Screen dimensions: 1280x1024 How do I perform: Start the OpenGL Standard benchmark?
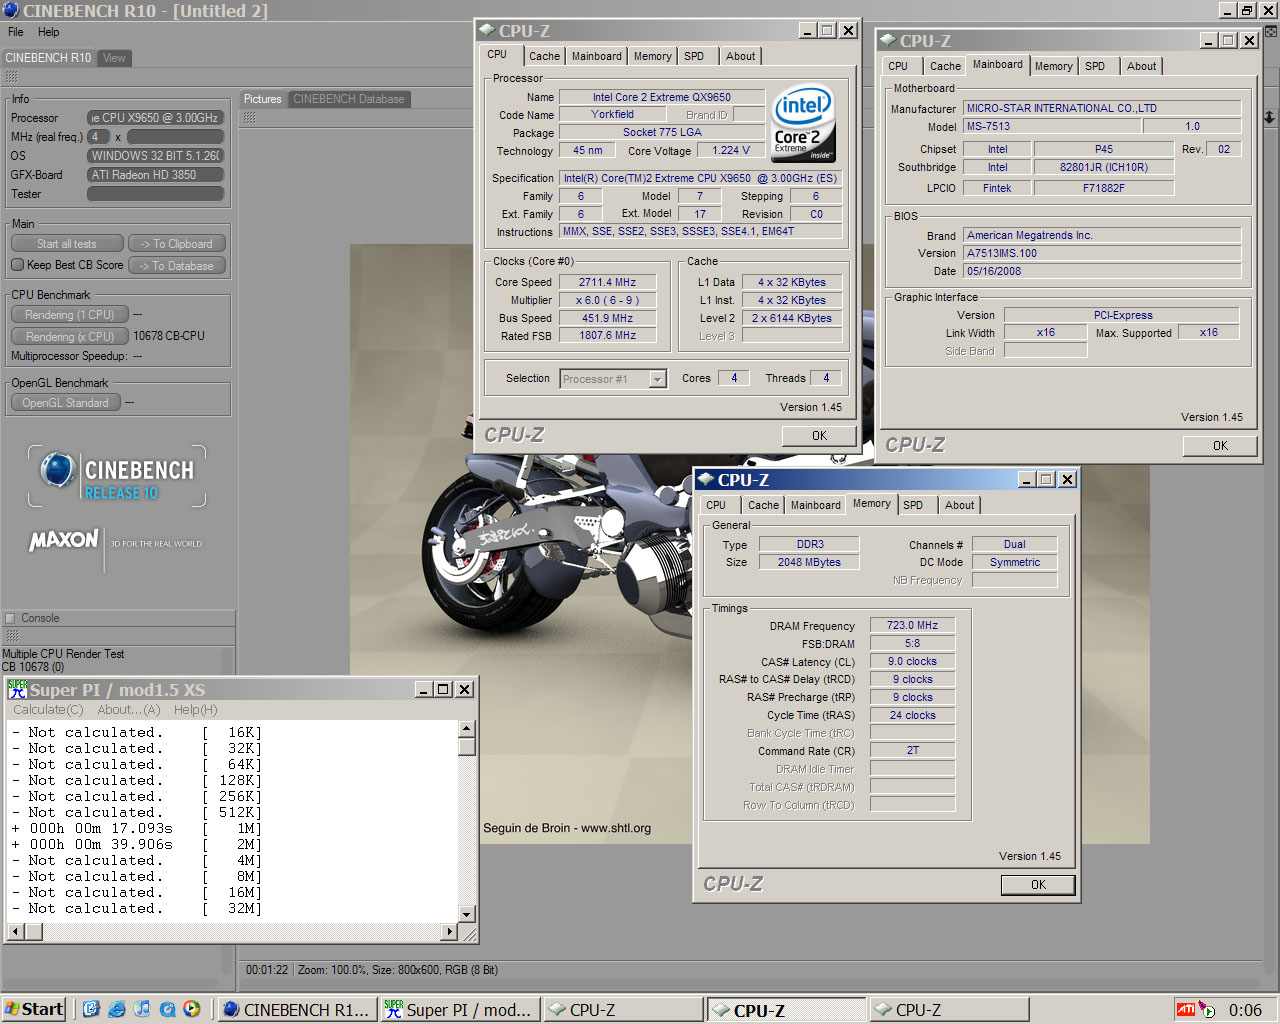coord(66,403)
